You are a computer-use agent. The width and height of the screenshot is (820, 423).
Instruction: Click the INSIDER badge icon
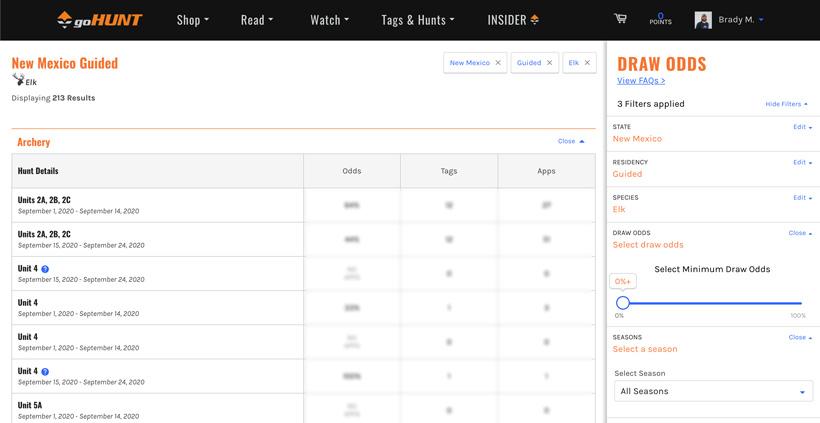[534, 20]
